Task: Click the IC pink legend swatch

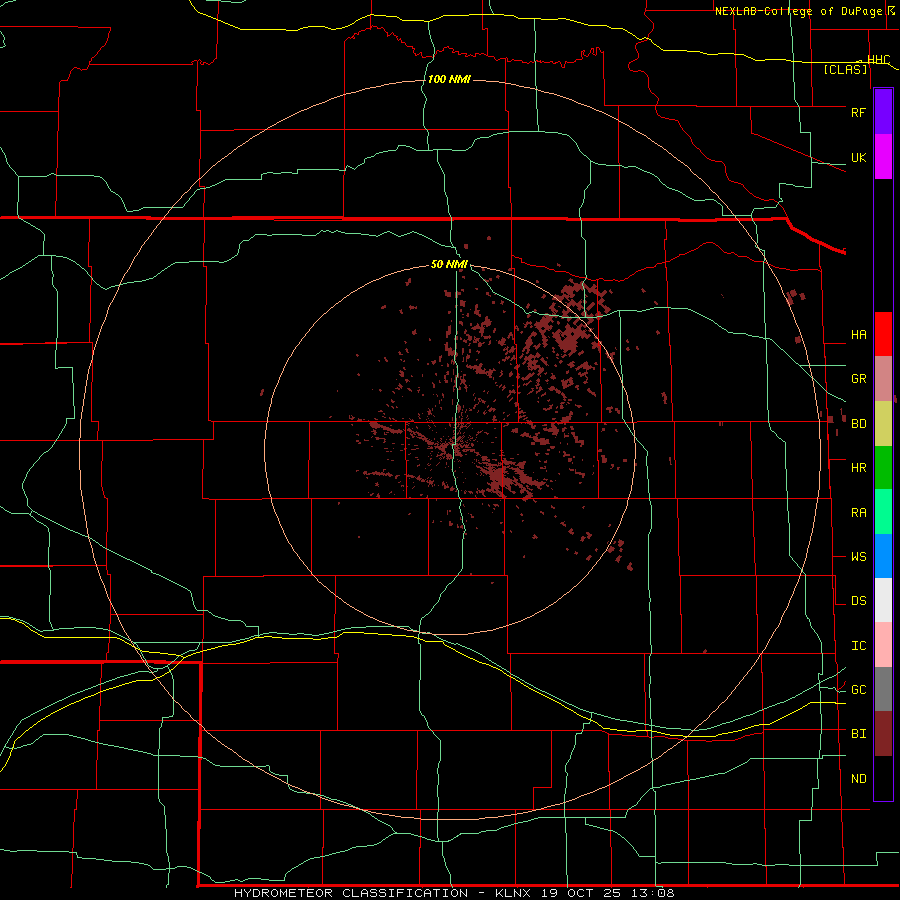Action: coord(883,645)
